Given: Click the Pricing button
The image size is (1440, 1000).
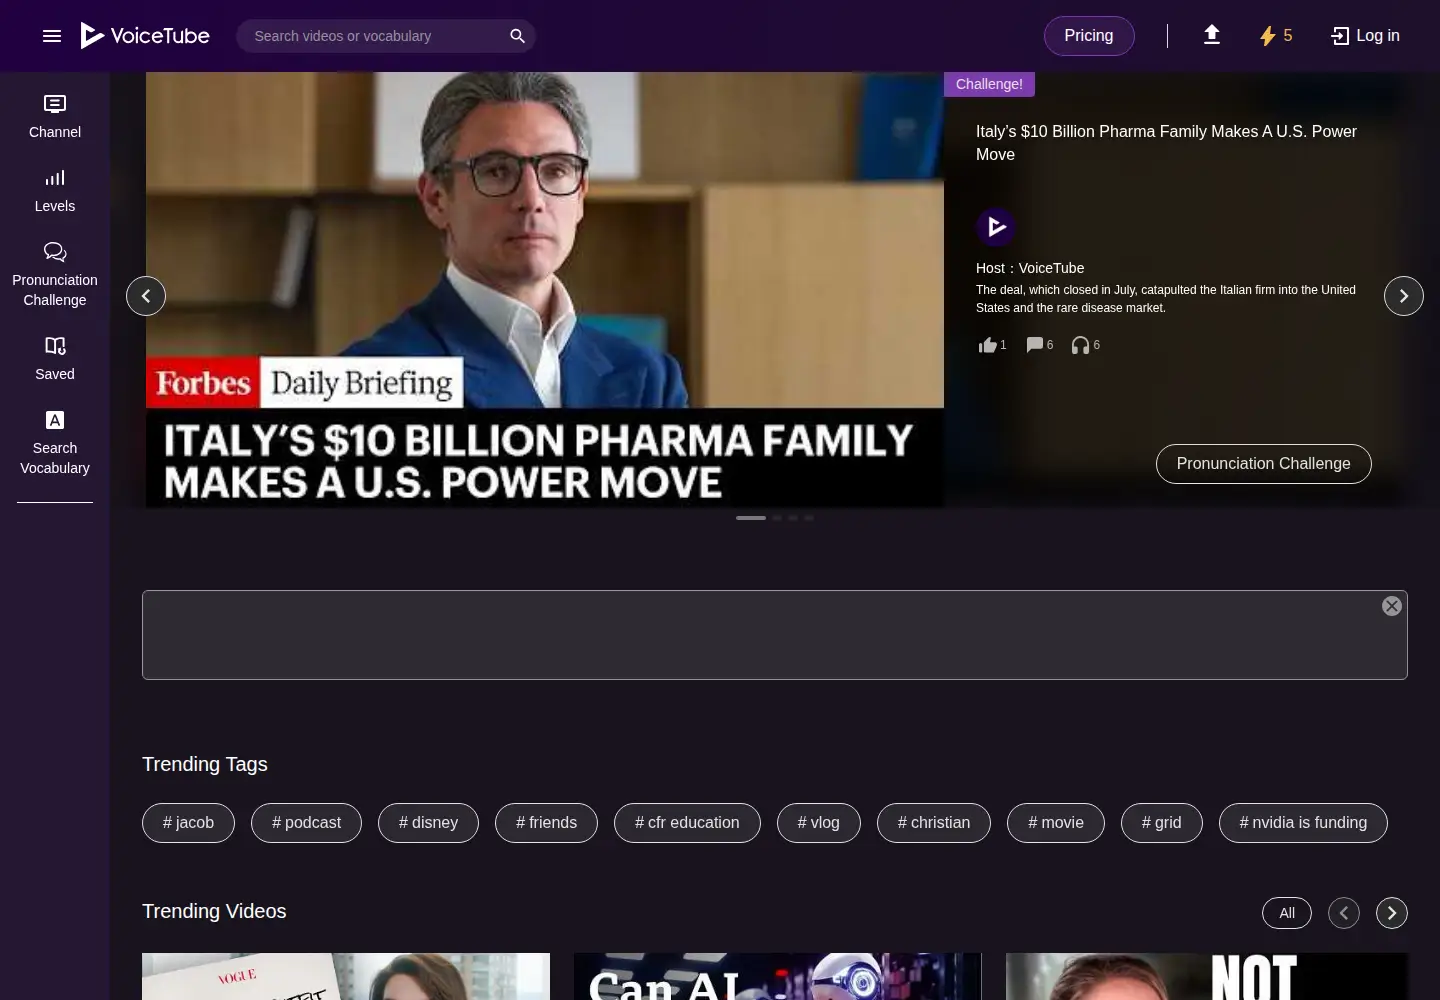Looking at the screenshot, I should 1089,36.
